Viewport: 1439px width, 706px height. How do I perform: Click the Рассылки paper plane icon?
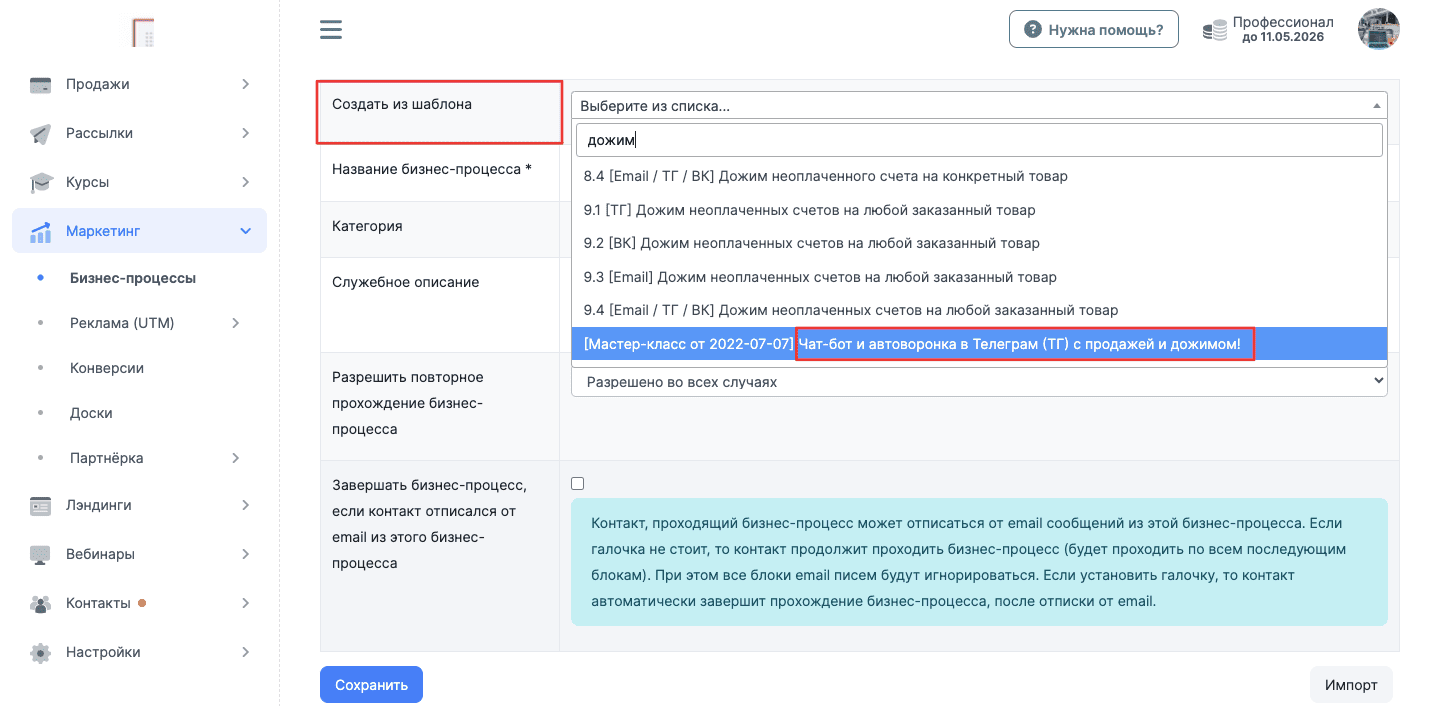[x=40, y=134]
